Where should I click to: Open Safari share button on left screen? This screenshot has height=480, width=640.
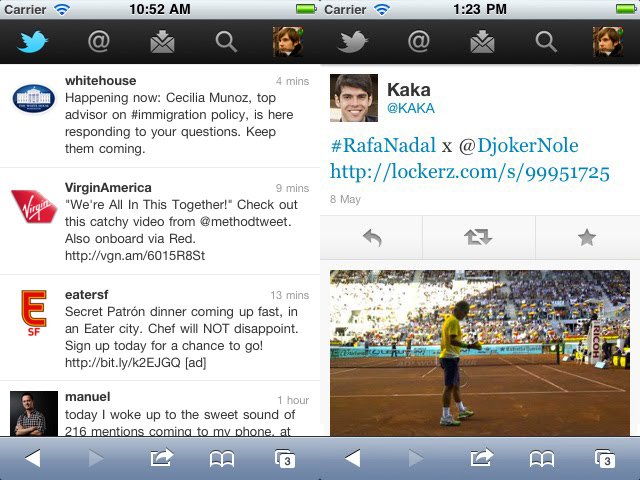pyautogui.click(x=162, y=457)
